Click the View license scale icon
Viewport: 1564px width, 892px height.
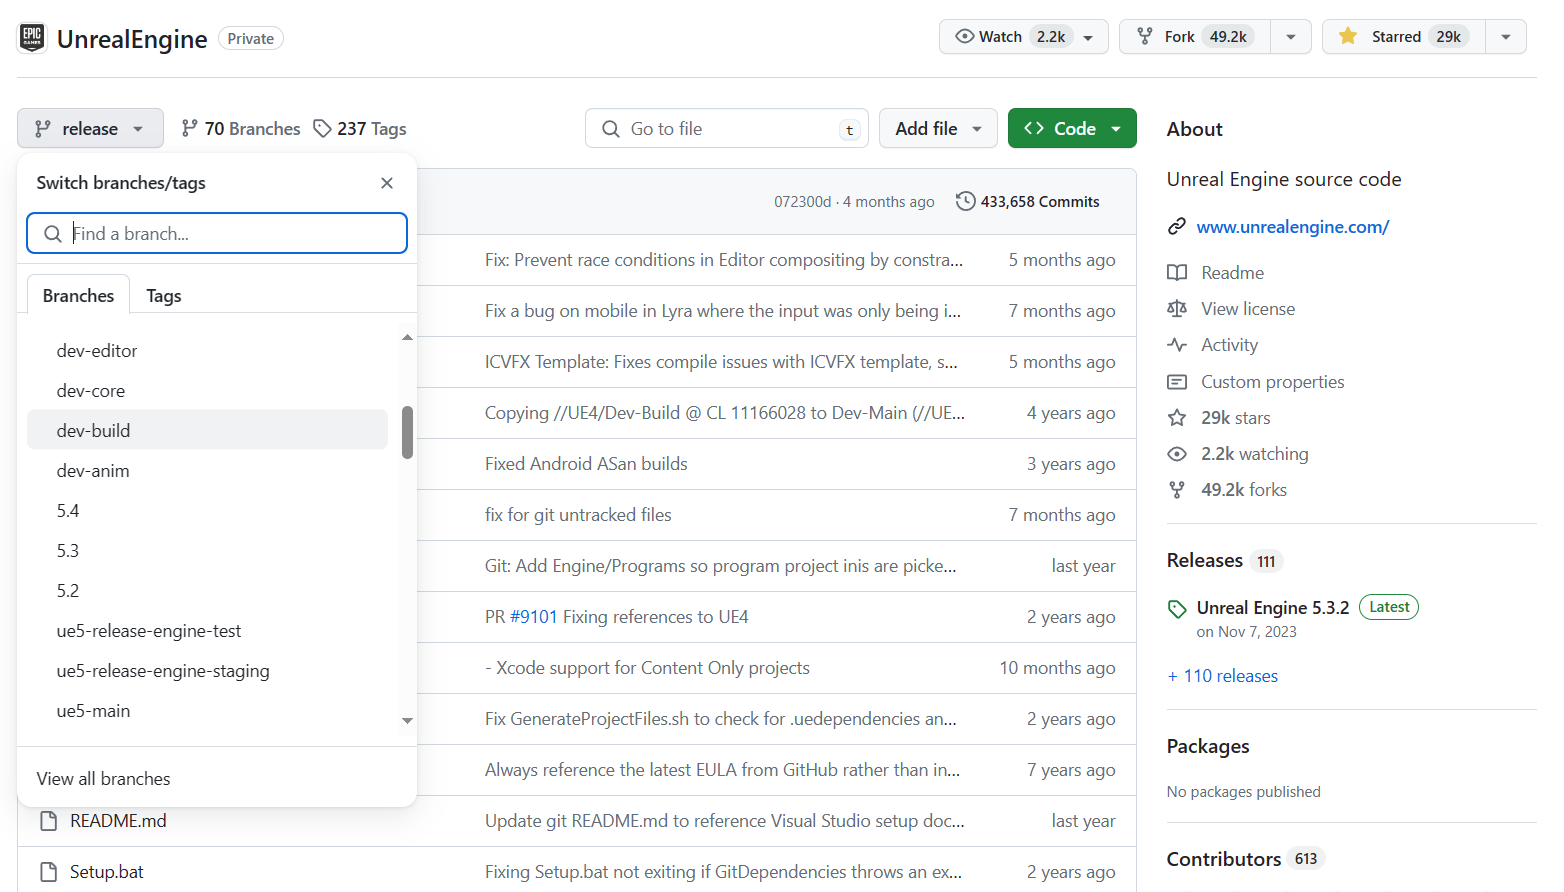[1177, 309]
